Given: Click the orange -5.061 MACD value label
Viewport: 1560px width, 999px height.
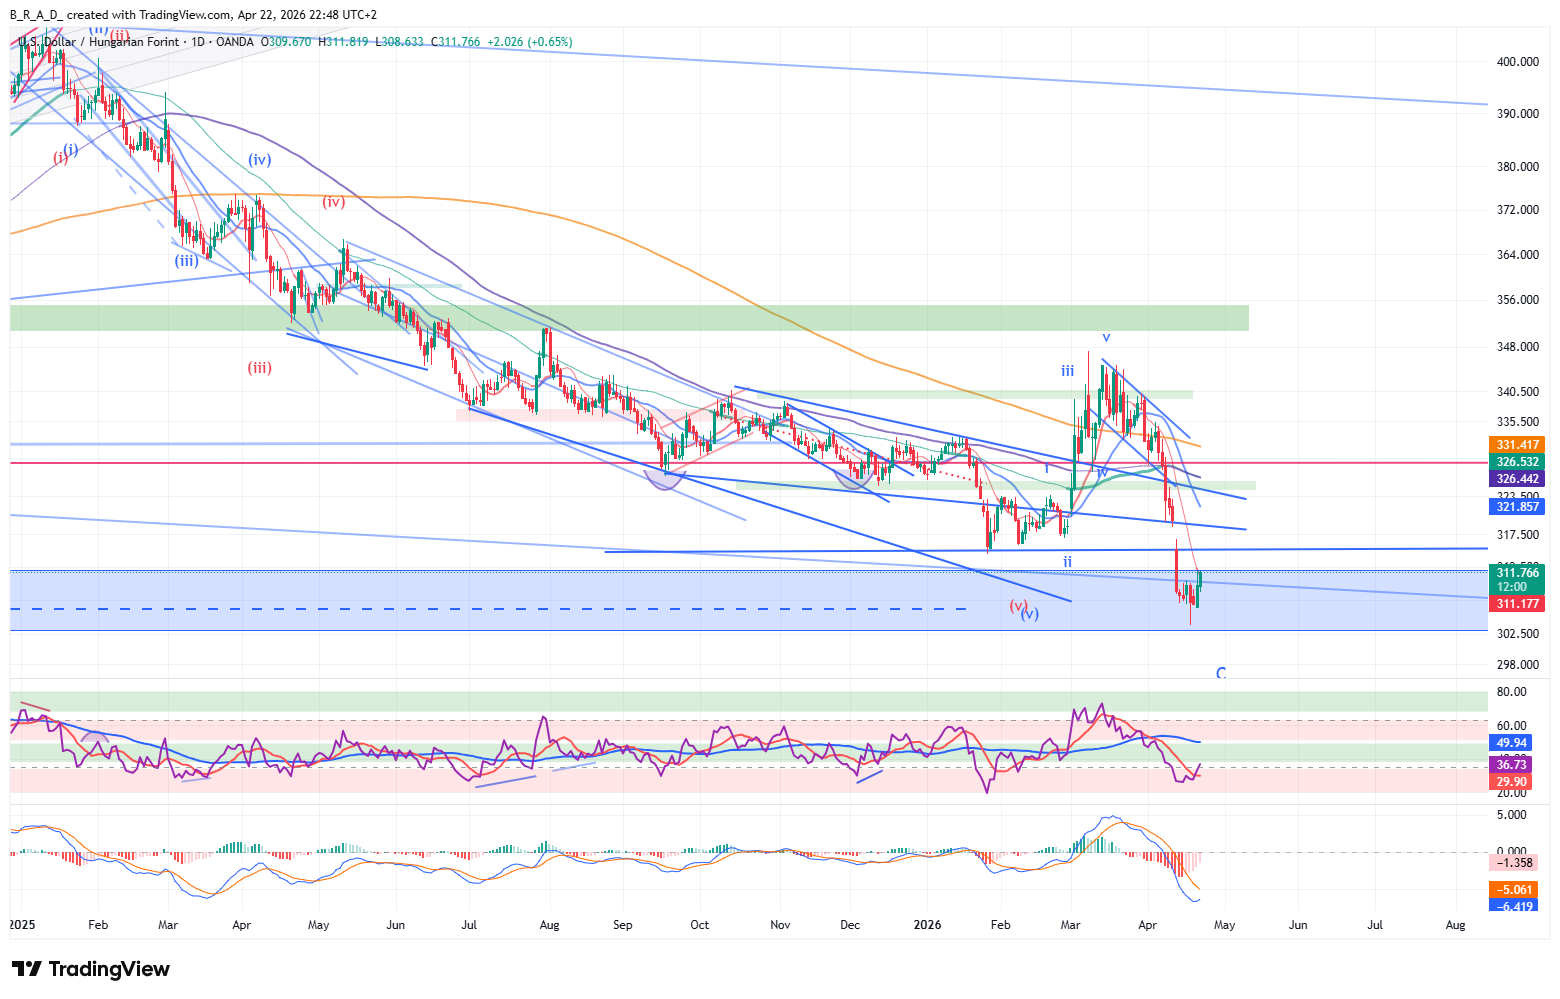Looking at the screenshot, I should tap(1515, 890).
